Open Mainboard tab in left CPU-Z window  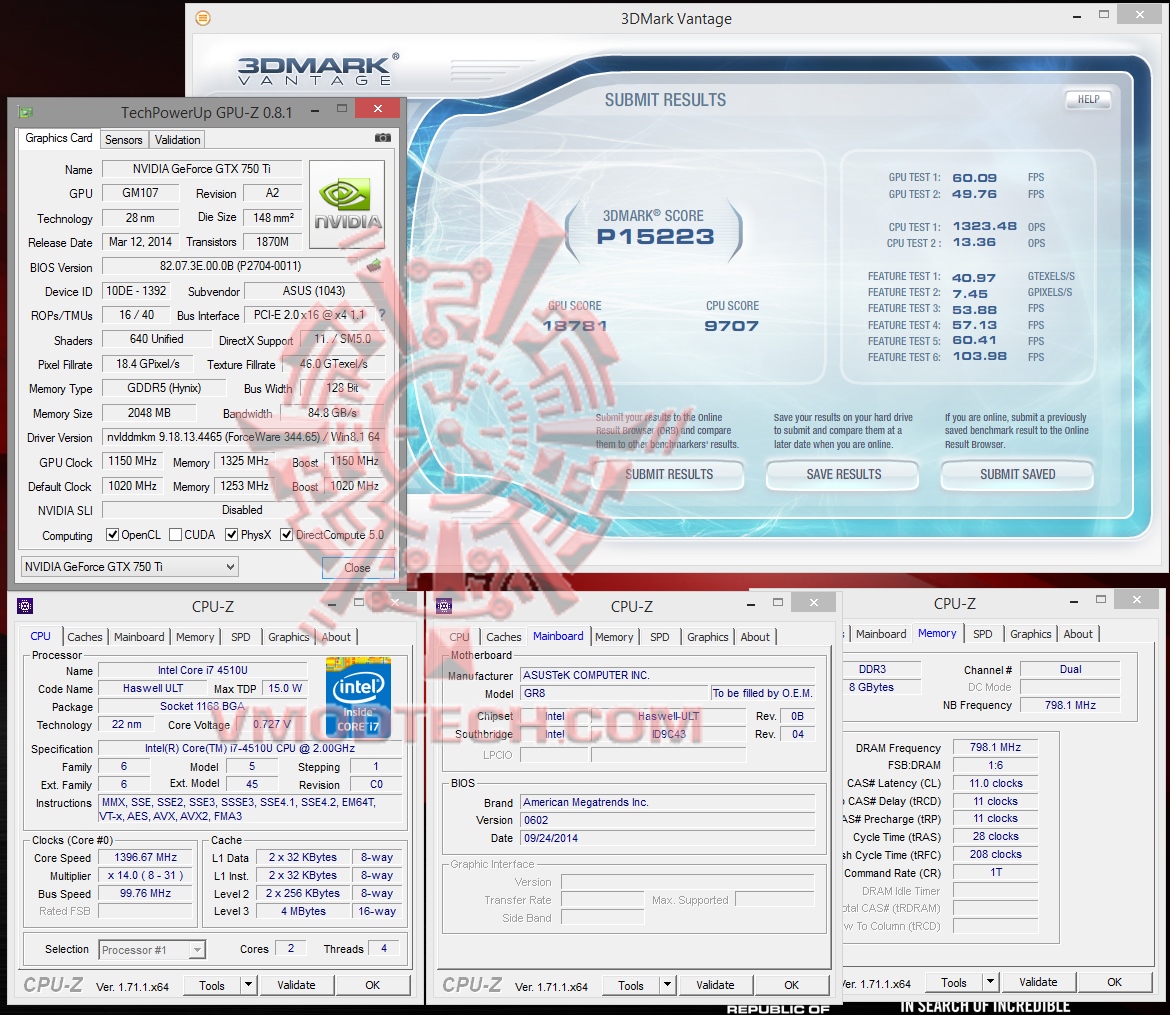(x=139, y=637)
